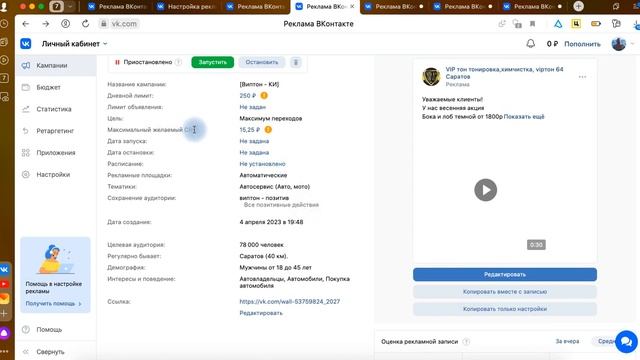Open the ad post three-dots menu
The width and height of the screenshot is (640, 360).
click(x=582, y=77)
